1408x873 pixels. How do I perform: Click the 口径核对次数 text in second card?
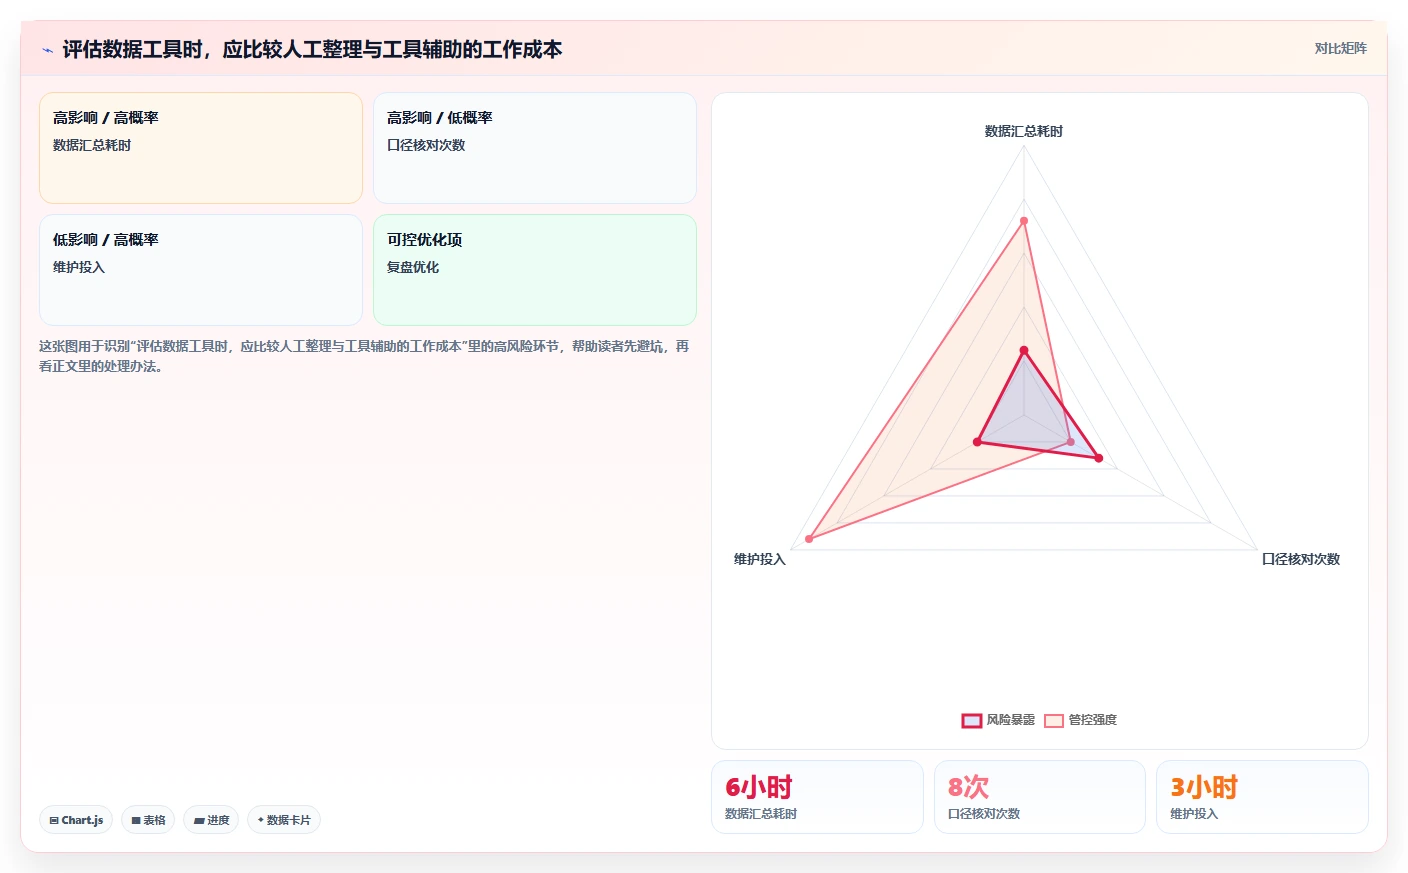click(426, 145)
